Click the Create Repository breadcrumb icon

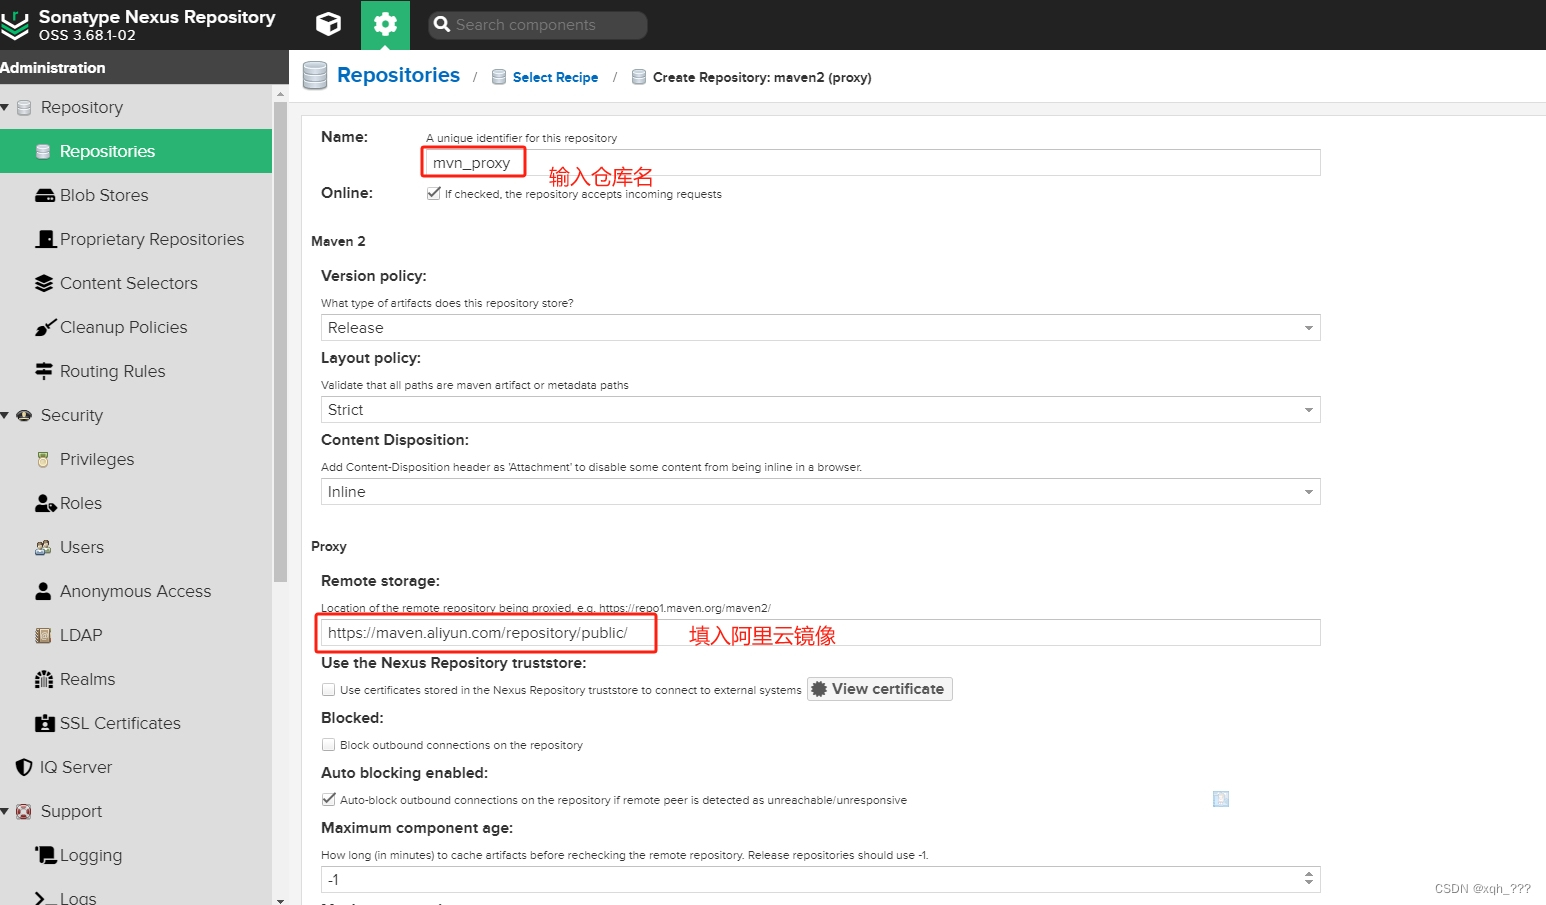[x=639, y=77]
